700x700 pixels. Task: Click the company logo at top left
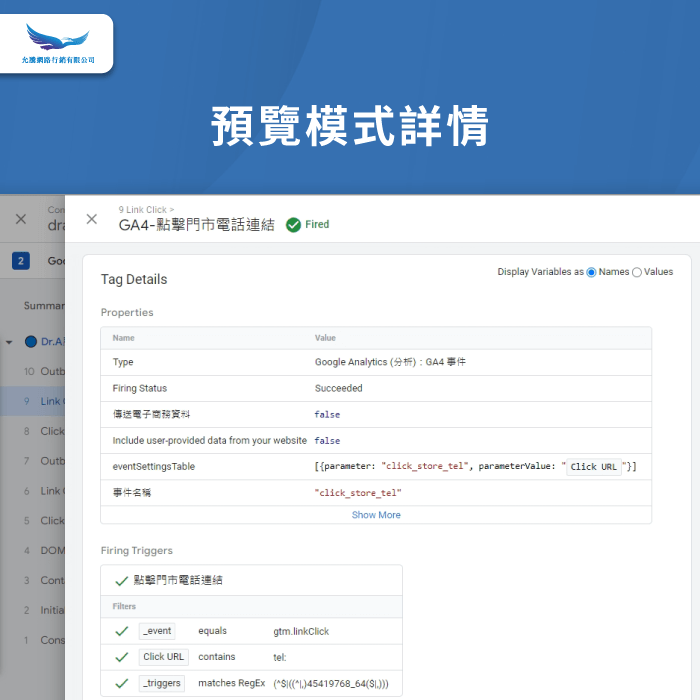(x=57, y=44)
